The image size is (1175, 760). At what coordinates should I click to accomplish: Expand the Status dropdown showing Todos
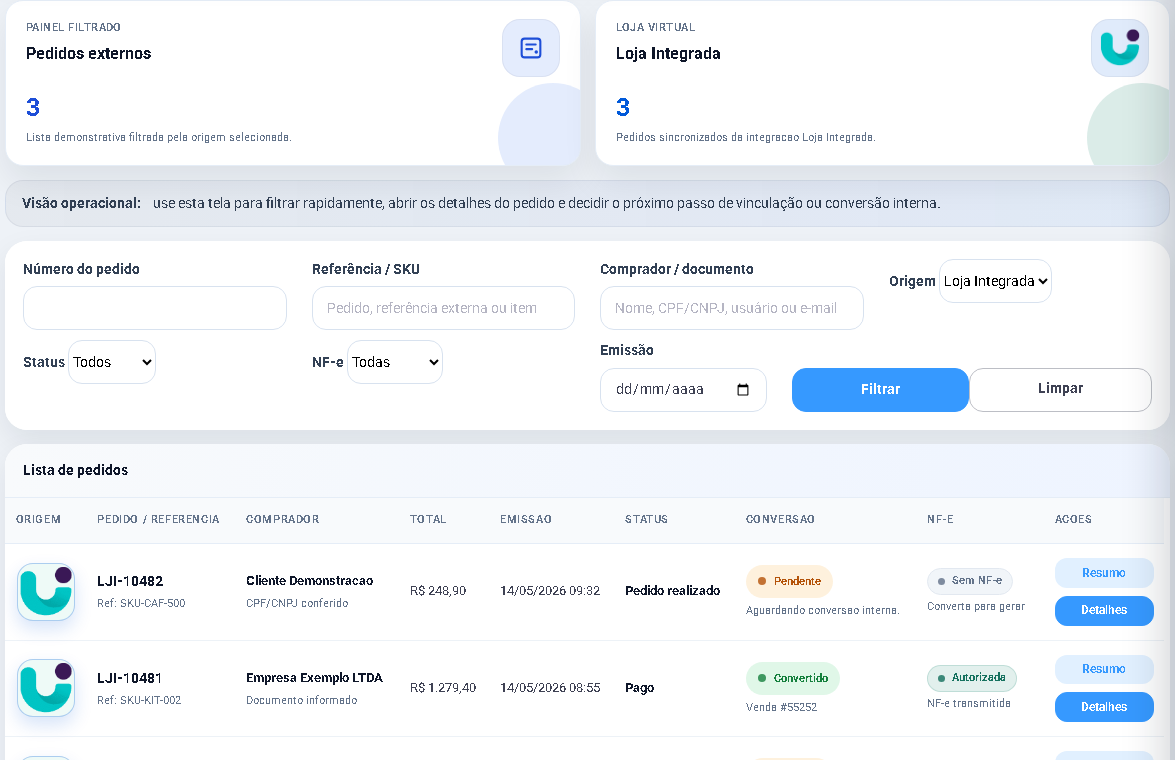click(x=112, y=362)
